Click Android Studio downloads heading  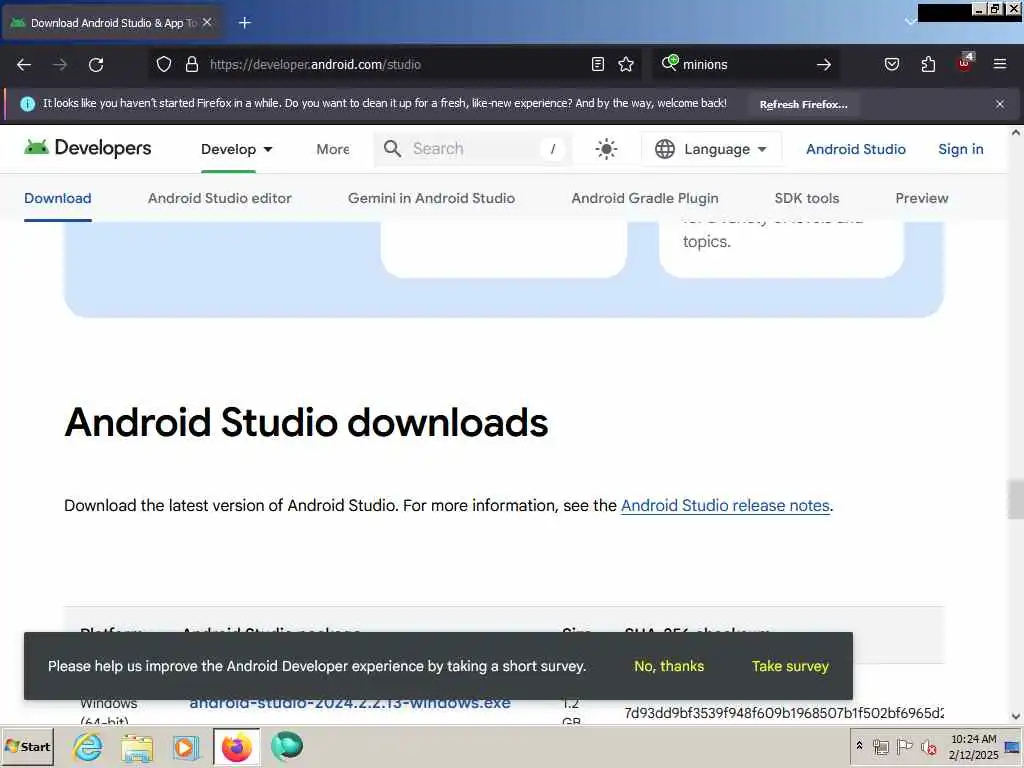click(306, 422)
